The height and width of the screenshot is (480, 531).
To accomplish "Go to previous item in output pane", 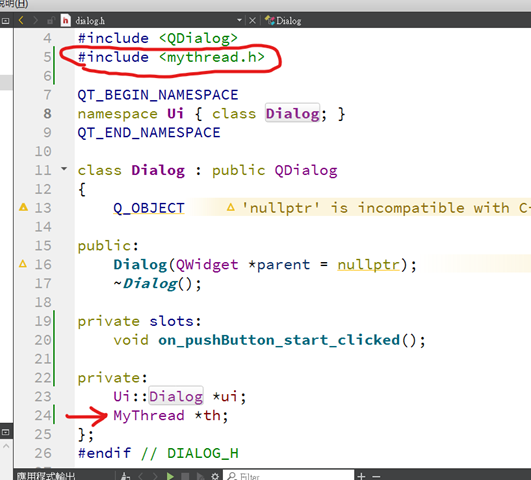I will pyautogui.click(x=141, y=476).
